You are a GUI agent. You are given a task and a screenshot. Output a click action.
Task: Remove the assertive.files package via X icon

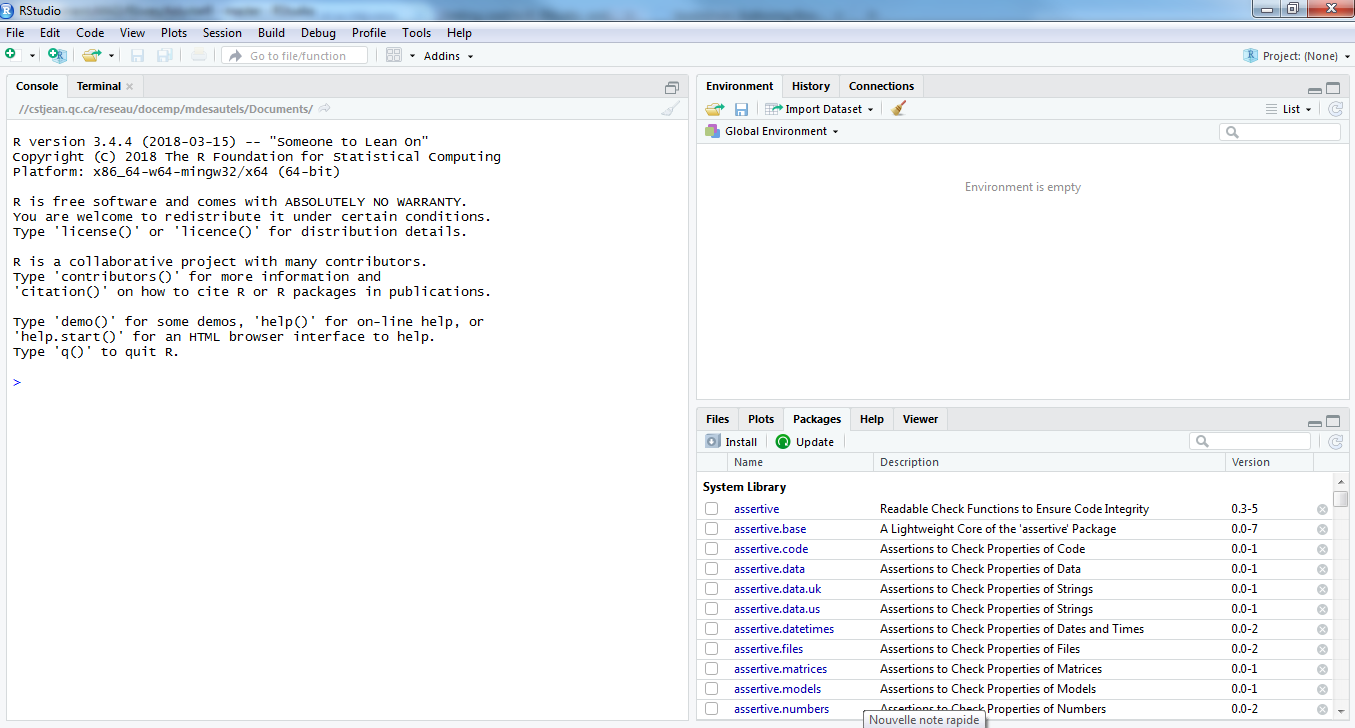point(1322,649)
